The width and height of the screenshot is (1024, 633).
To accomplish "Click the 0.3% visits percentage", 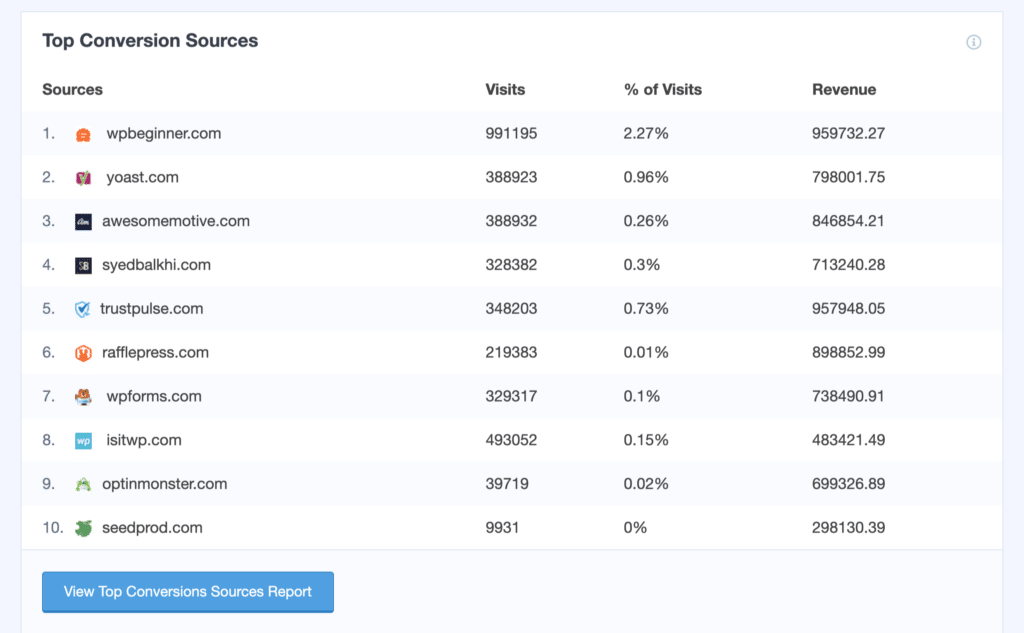I will [641, 265].
